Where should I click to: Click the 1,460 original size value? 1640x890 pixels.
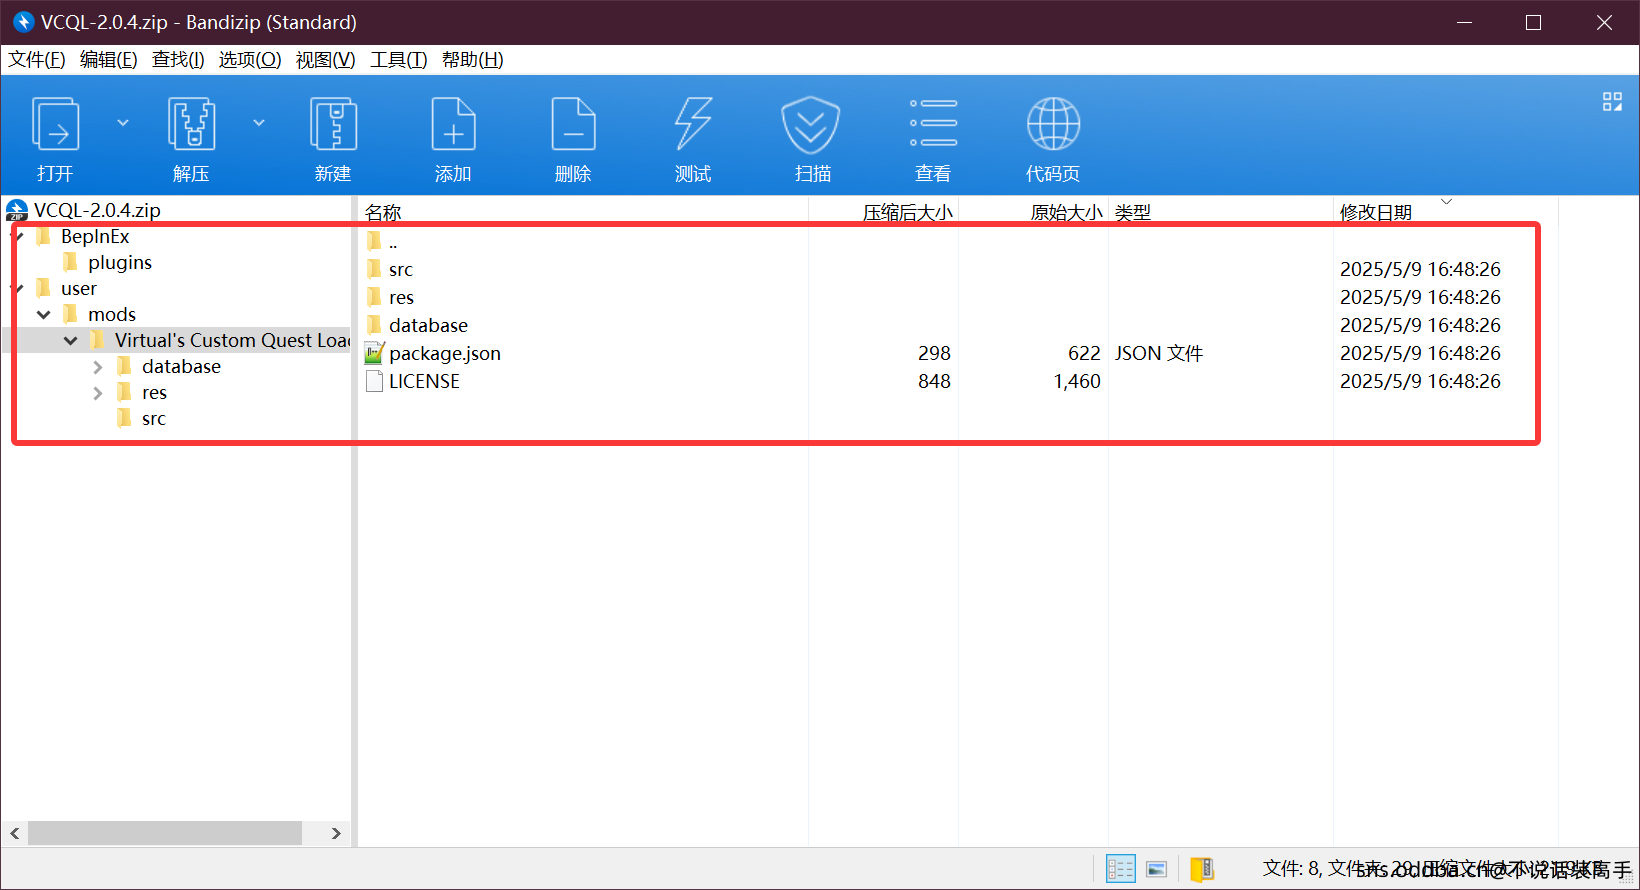point(1077,381)
